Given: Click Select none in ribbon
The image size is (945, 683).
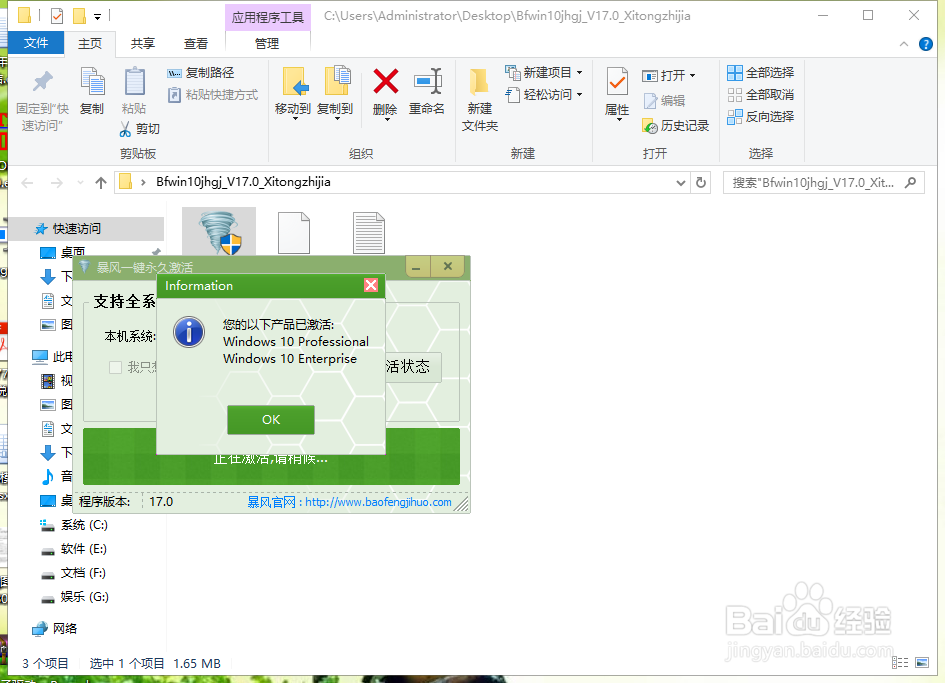Looking at the screenshot, I should tap(761, 95).
